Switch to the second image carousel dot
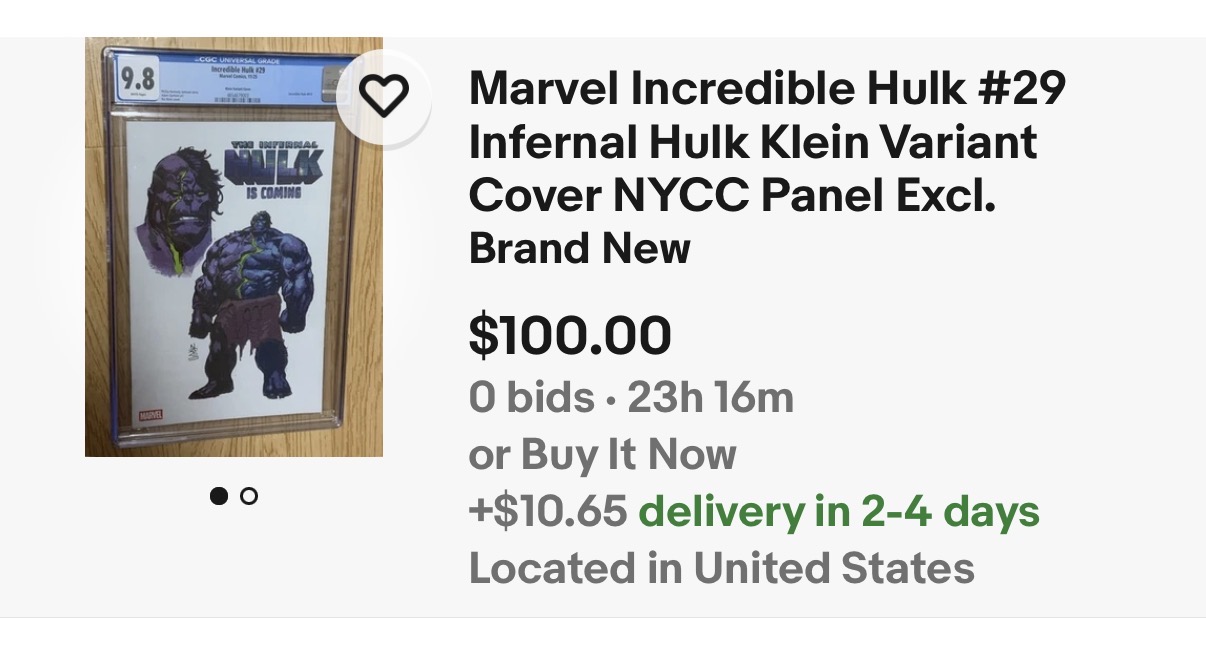Screen dimensions: 1206x660 (249, 495)
